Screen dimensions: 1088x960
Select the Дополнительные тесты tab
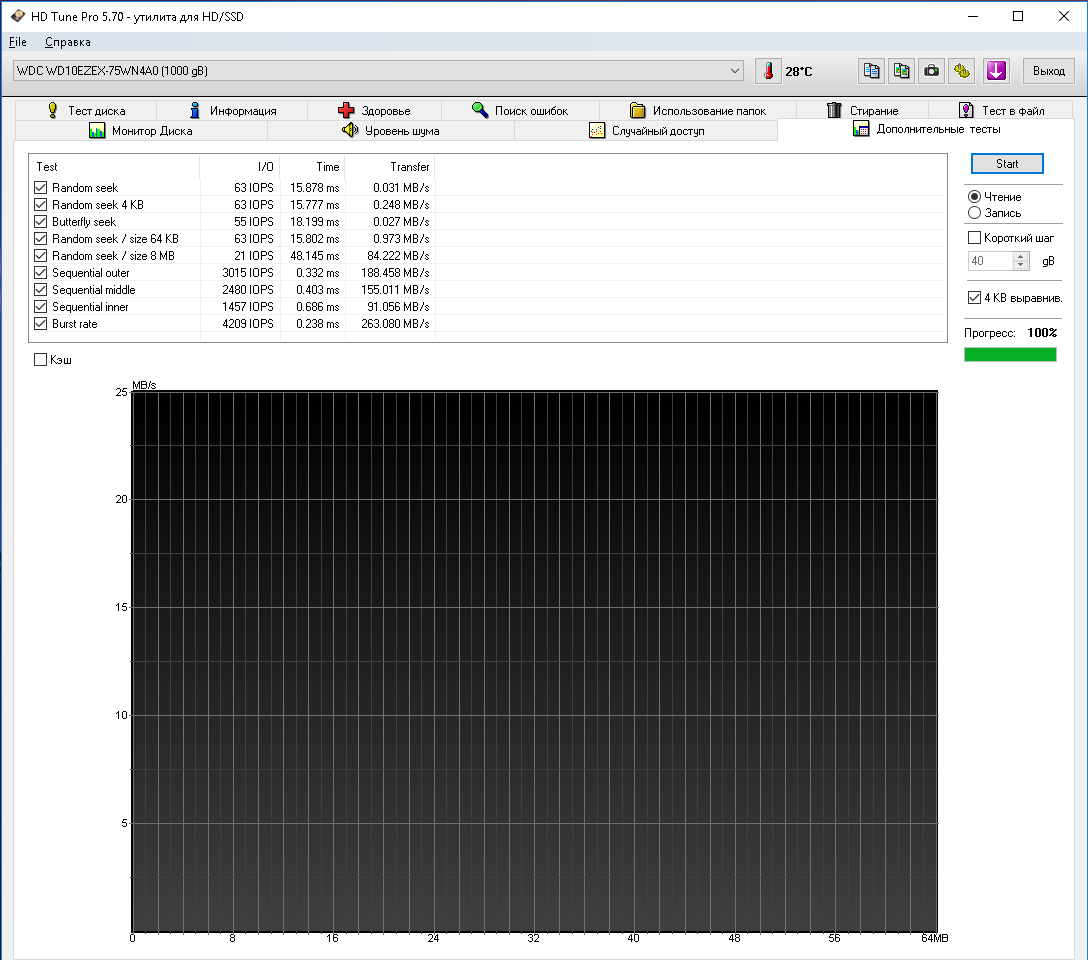pos(926,129)
